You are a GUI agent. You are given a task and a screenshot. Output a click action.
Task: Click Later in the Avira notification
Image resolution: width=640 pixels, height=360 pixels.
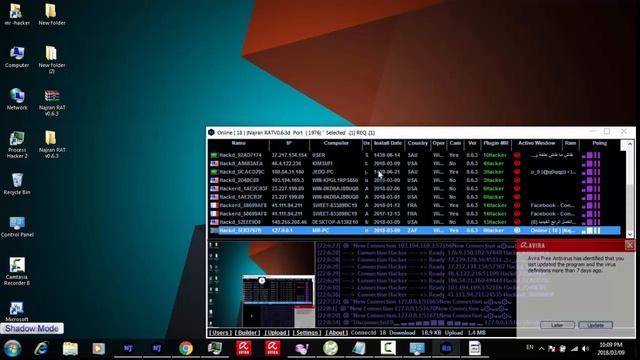pos(557,325)
